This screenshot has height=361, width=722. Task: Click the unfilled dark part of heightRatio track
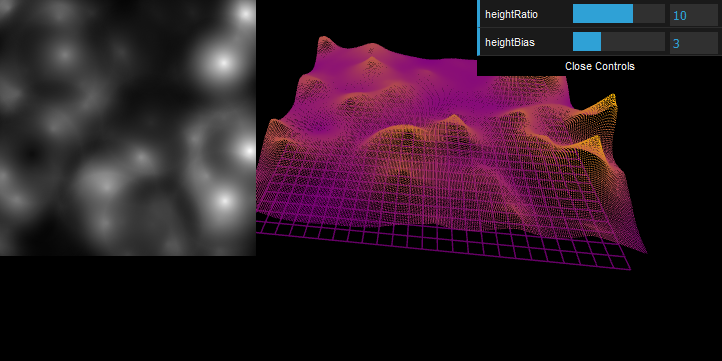click(649, 14)
